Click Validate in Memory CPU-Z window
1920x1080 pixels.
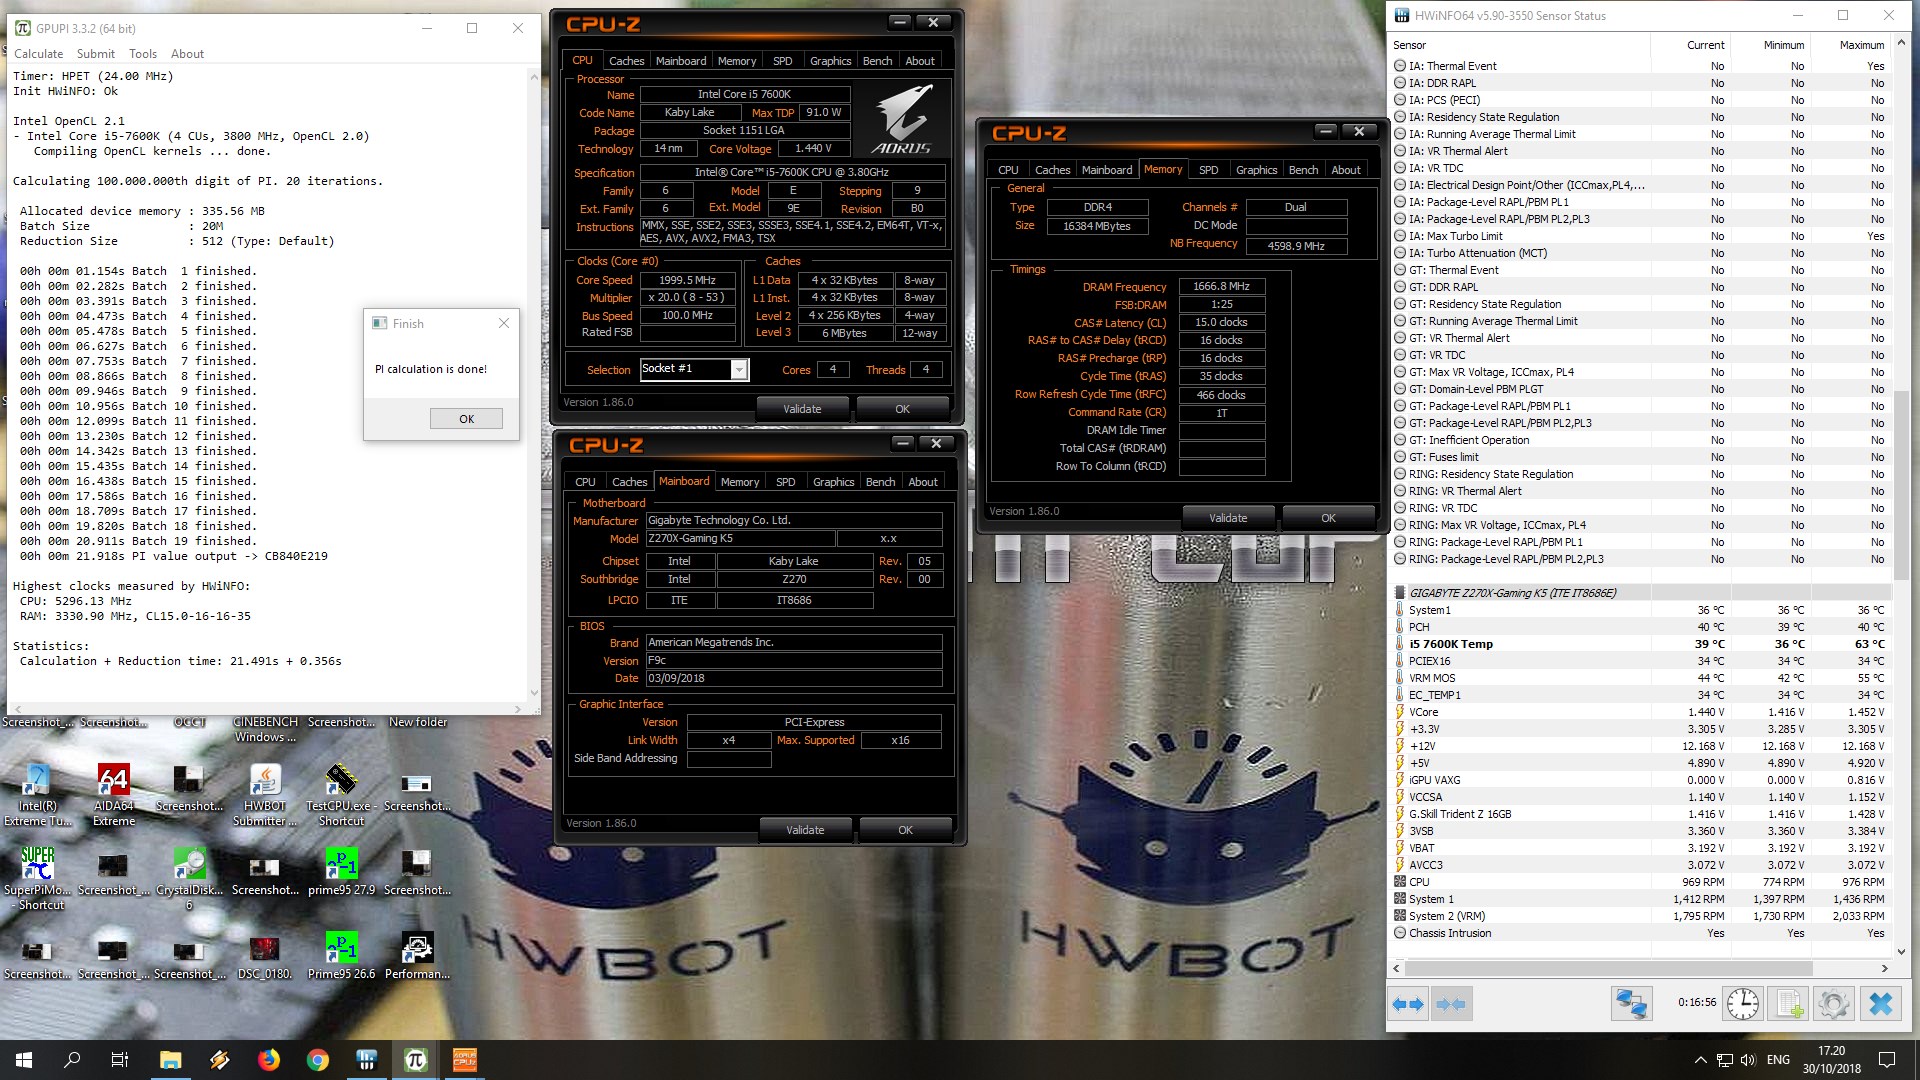1228,517
